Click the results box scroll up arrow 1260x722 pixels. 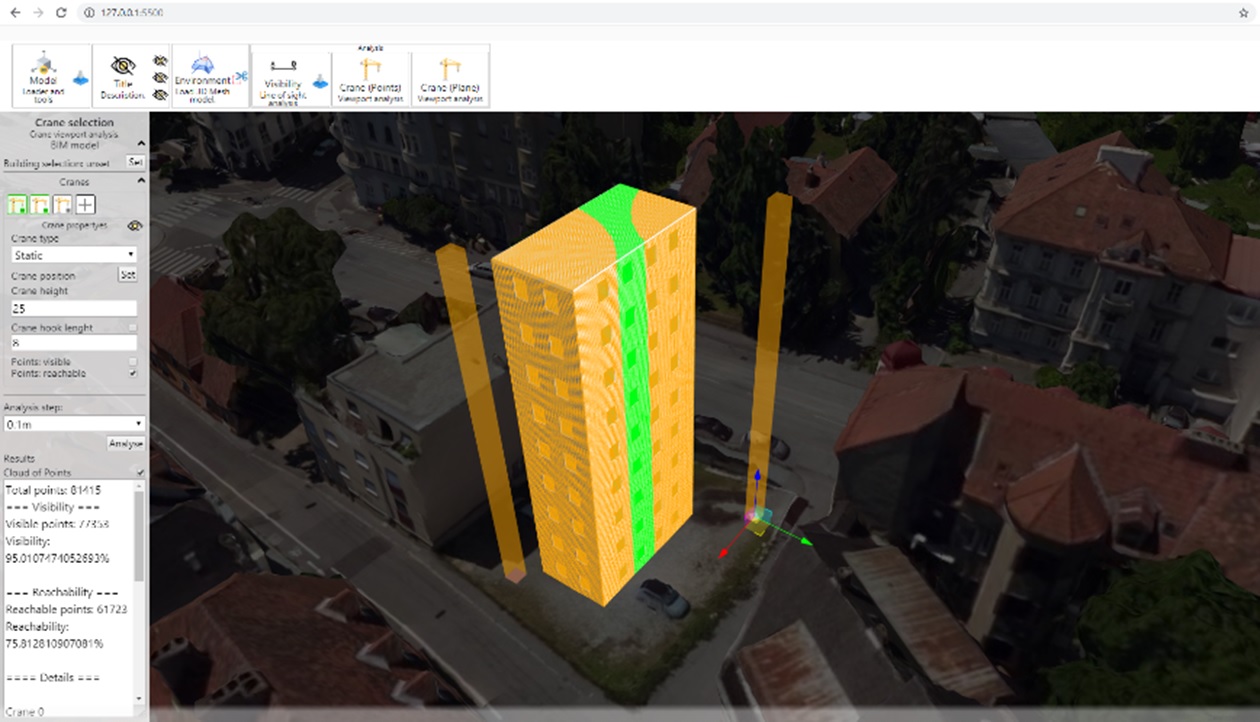[x=139, y=486]
